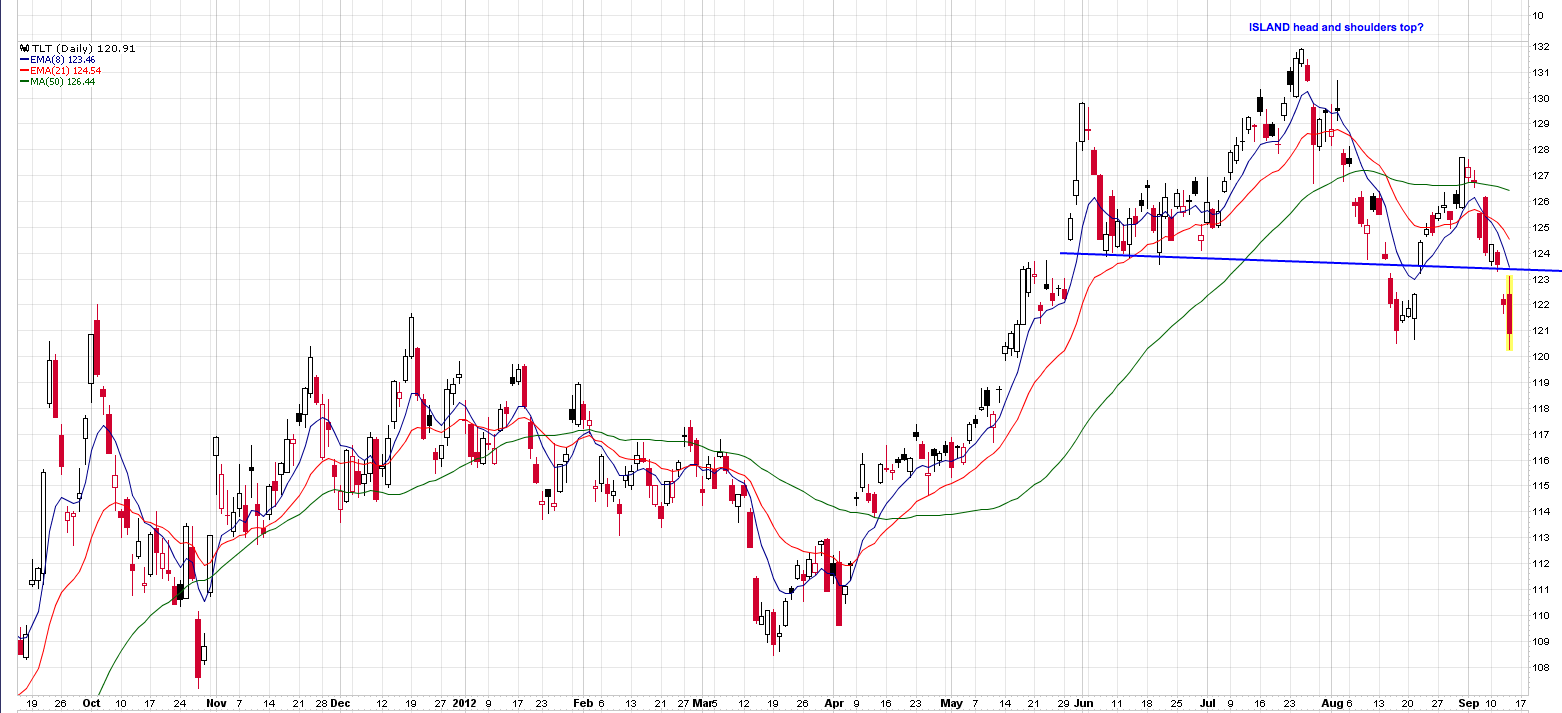Screen dimensions: 1562x713
Task: Click the 2012 label on the date axis
Action: click(465, 704)
